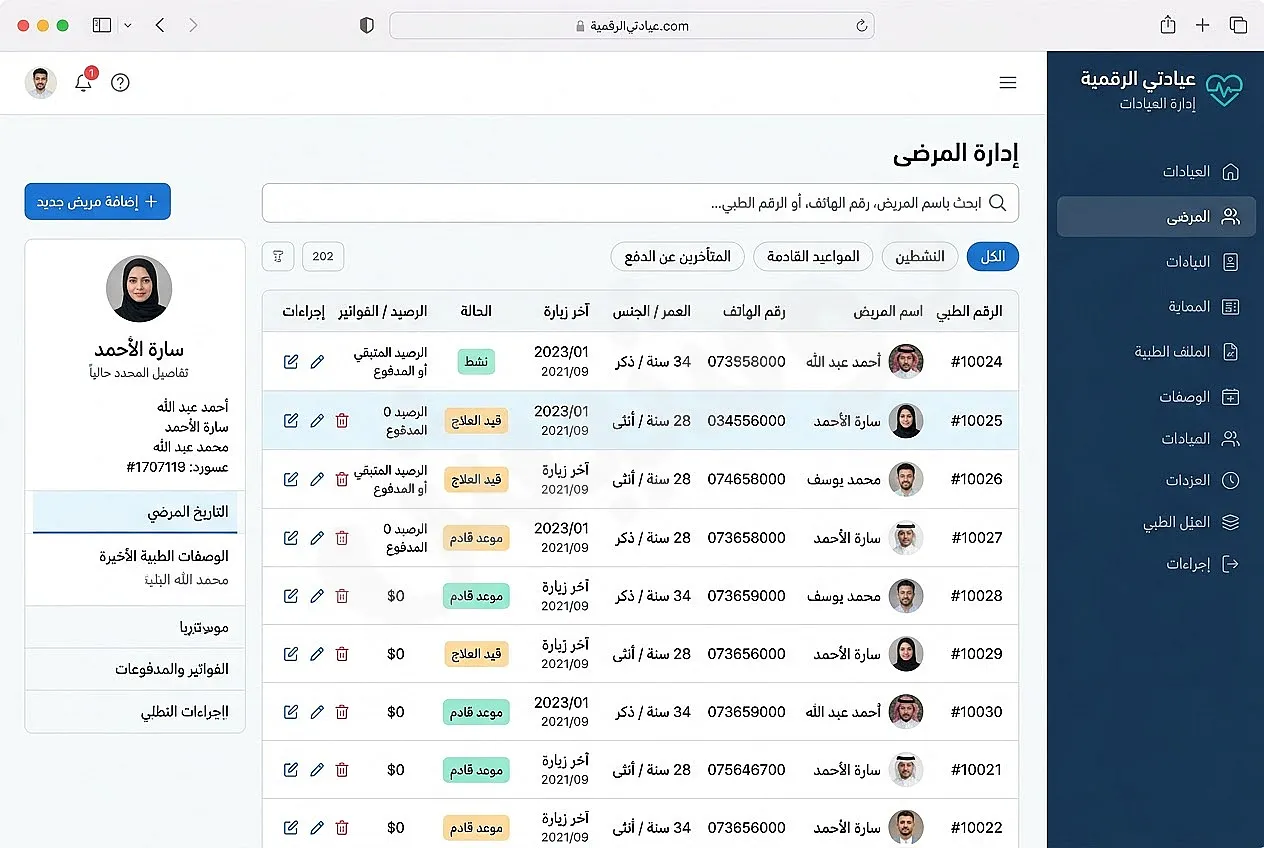1264x848 pixels.
Task: Open the notifications bell icon
Action: coord(84,83)
